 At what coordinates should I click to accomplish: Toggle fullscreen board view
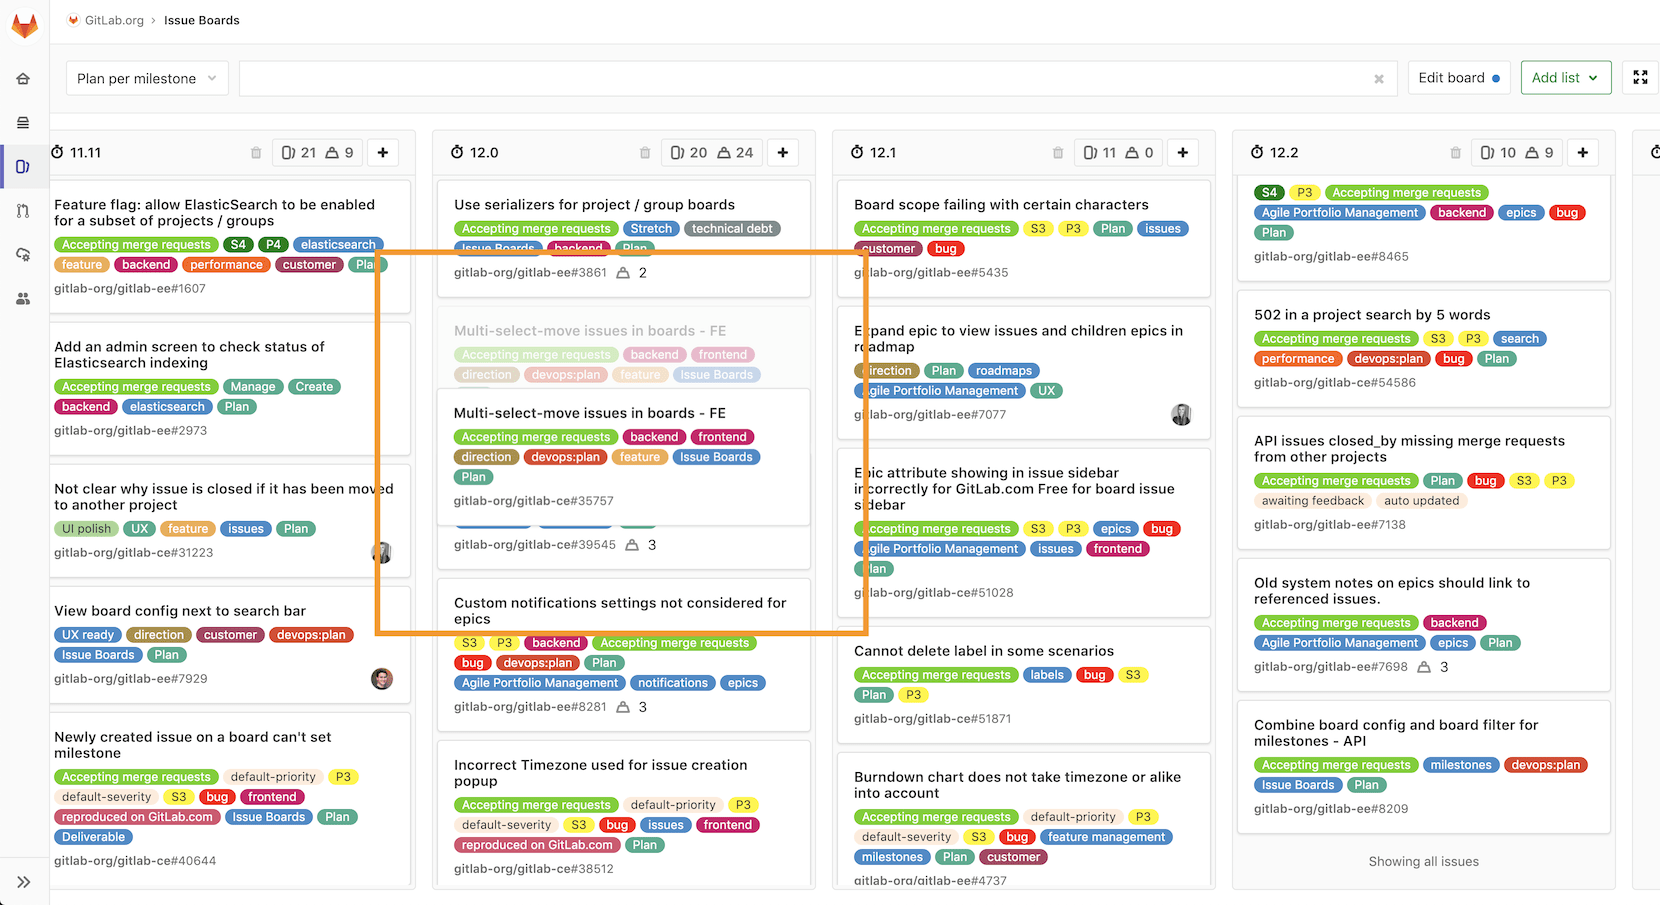coord(1641,77)
